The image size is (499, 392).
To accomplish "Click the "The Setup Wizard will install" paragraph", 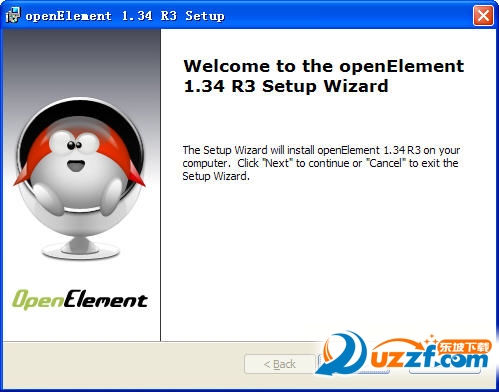I will (x=321, y=163).
